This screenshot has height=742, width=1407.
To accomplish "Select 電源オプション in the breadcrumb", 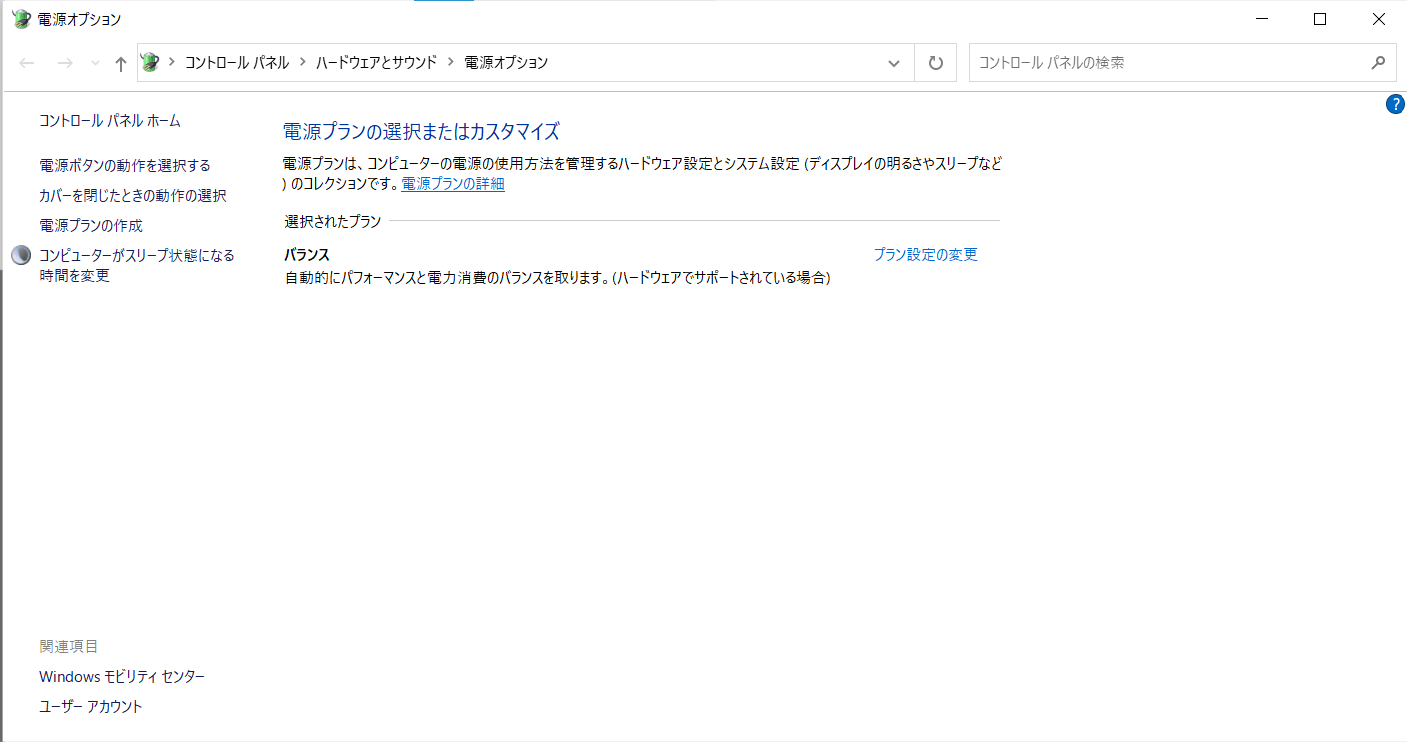I will pyautogui.click(x=506, y=62).
